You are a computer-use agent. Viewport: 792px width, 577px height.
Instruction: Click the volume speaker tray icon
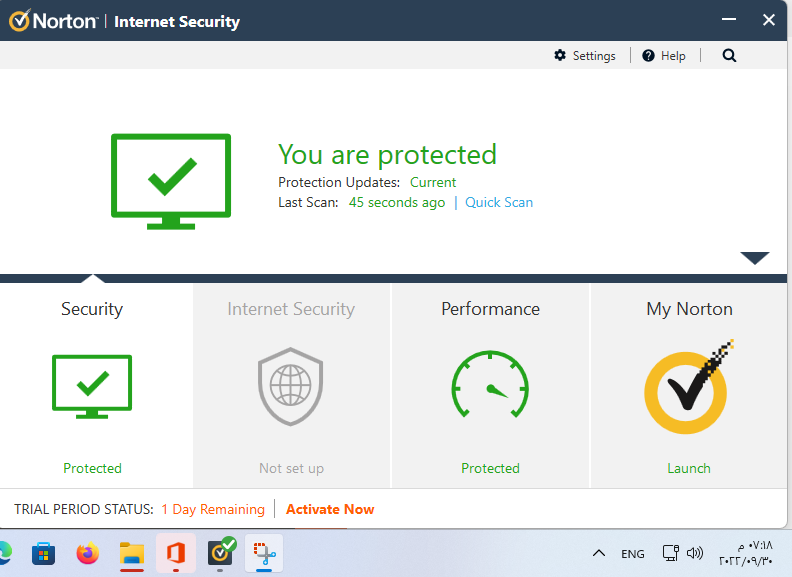point(695,553)
